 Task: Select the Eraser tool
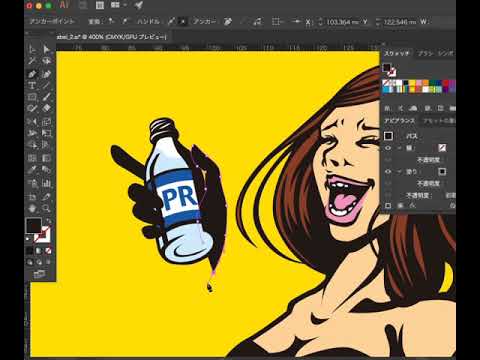pyautogui.click(x=46, y=108)
